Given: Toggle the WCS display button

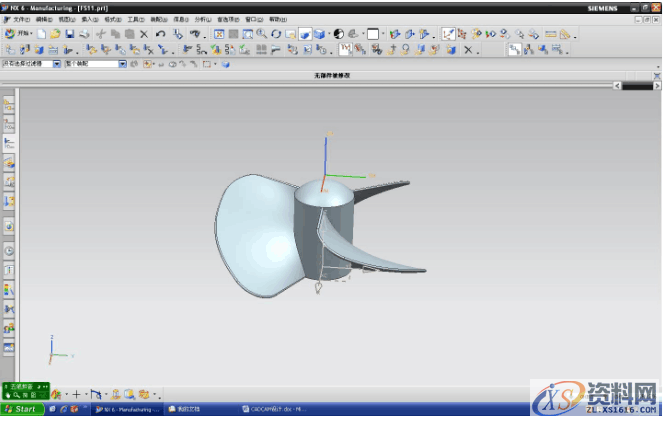Looking at the screenshot, I should [x=448, y=34].
